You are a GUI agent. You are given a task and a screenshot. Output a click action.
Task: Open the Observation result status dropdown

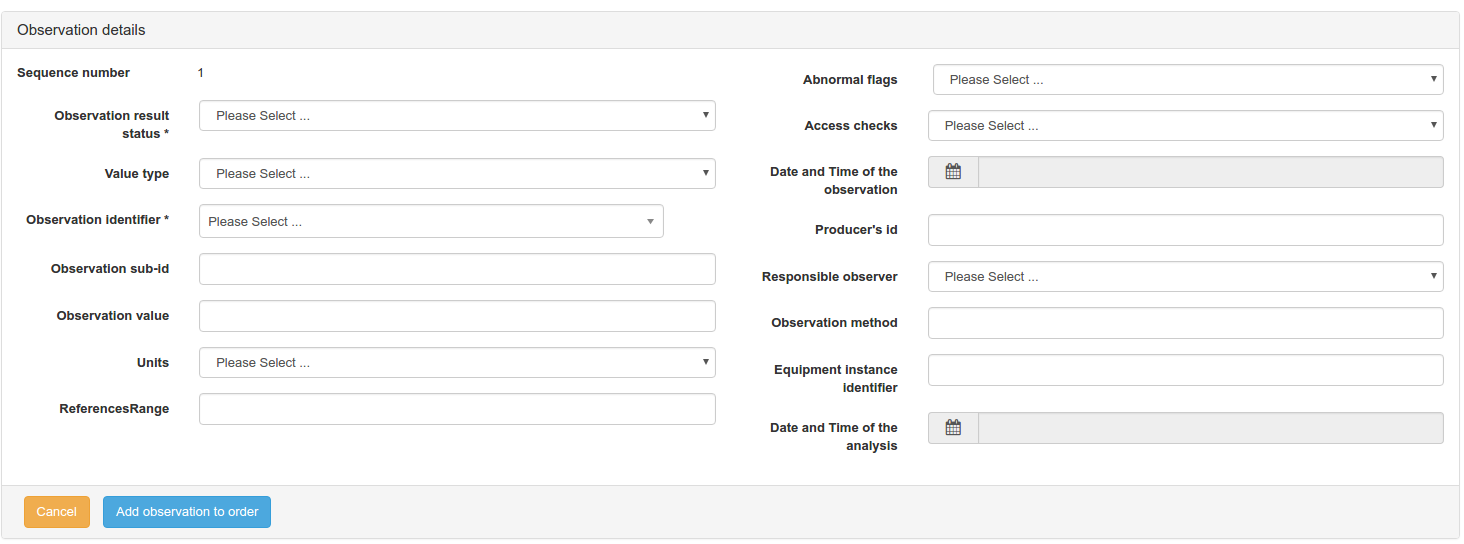457,116
